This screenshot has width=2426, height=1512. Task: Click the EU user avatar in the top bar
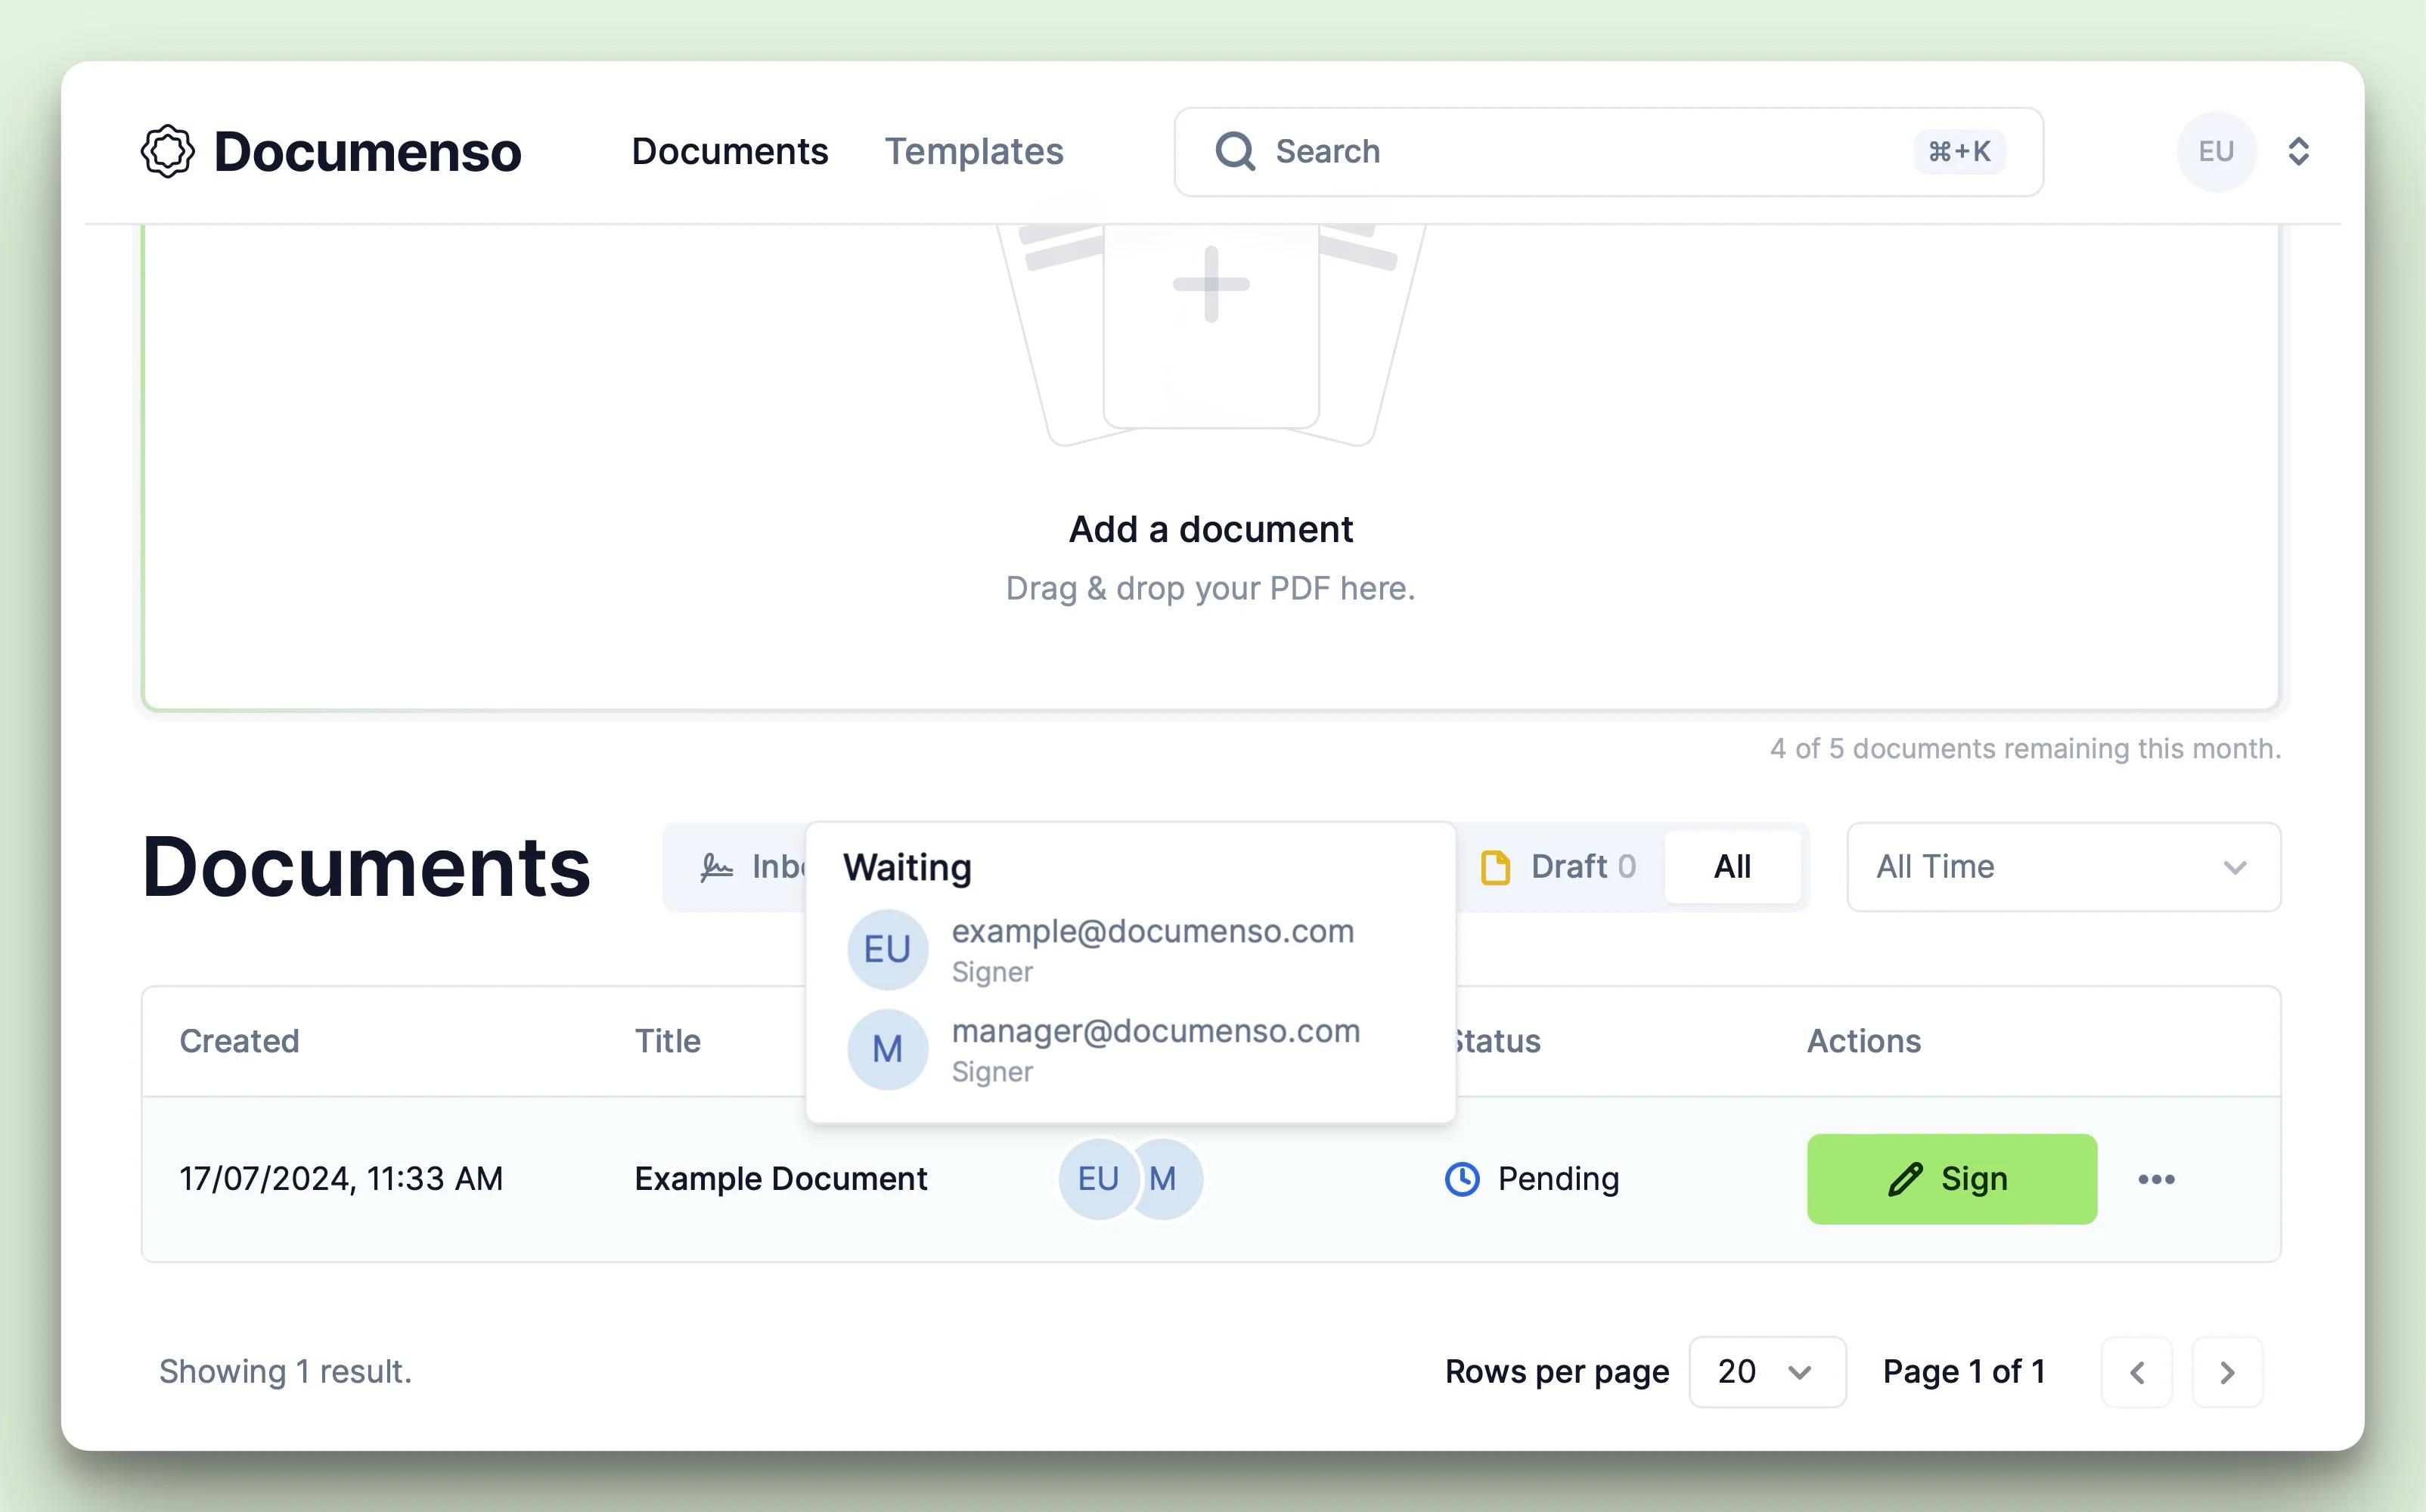coord(2216,151)
